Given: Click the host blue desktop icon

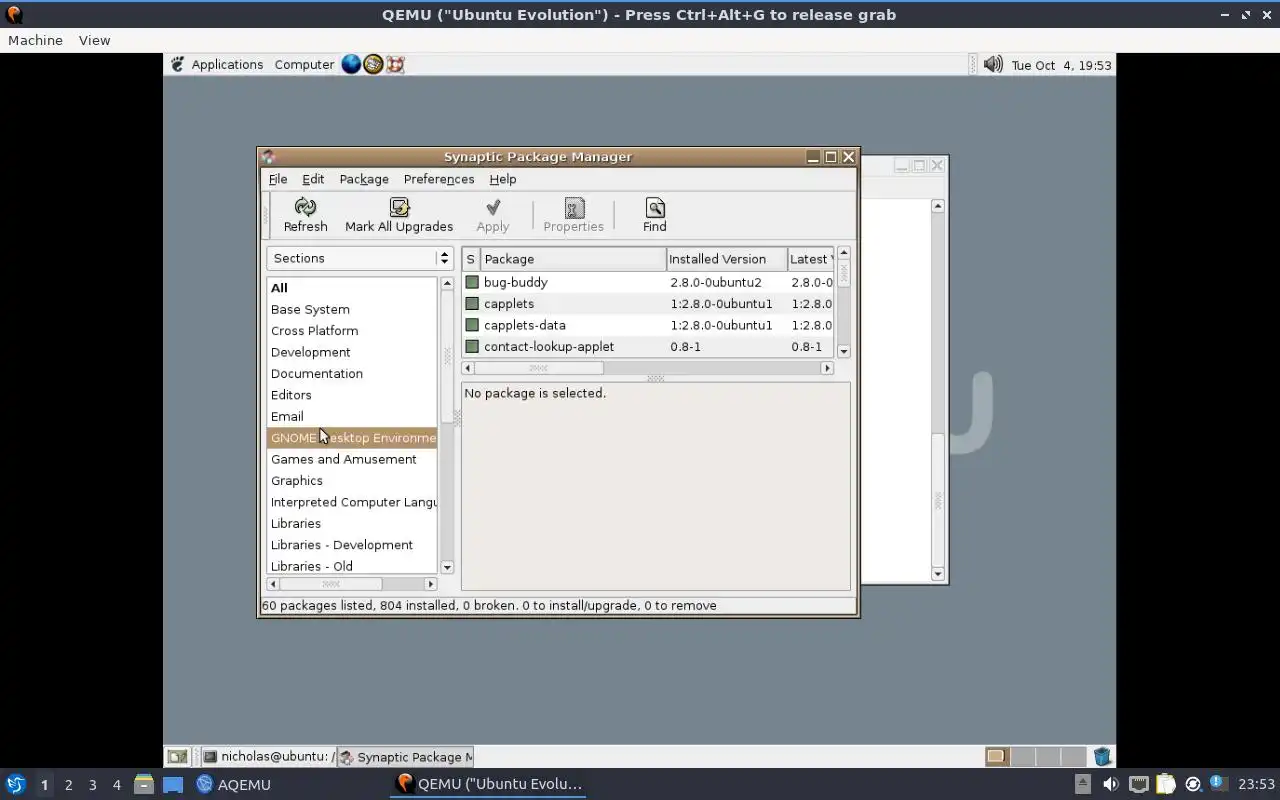Looking at the screenshot, I should pyautogui.click(x=173, y=785).
